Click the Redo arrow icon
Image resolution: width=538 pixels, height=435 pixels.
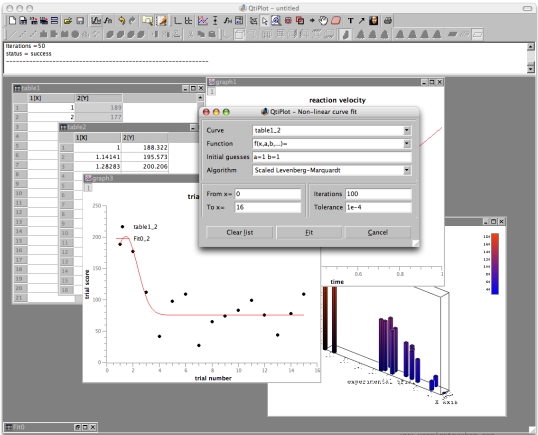tap(132, 21)
